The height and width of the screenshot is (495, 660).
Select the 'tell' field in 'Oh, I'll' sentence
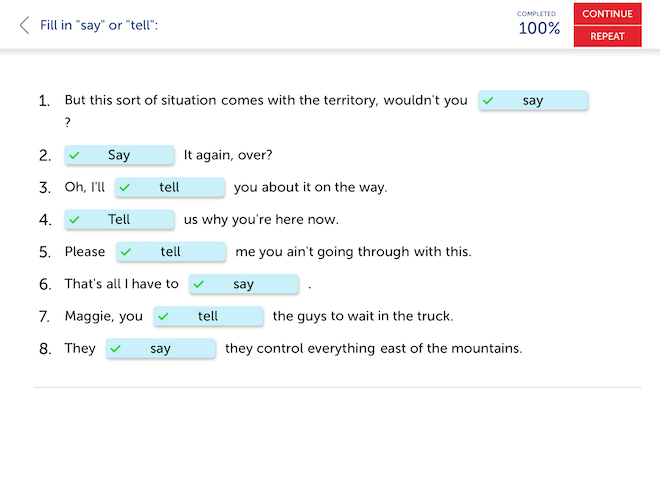tap(169, 187)
